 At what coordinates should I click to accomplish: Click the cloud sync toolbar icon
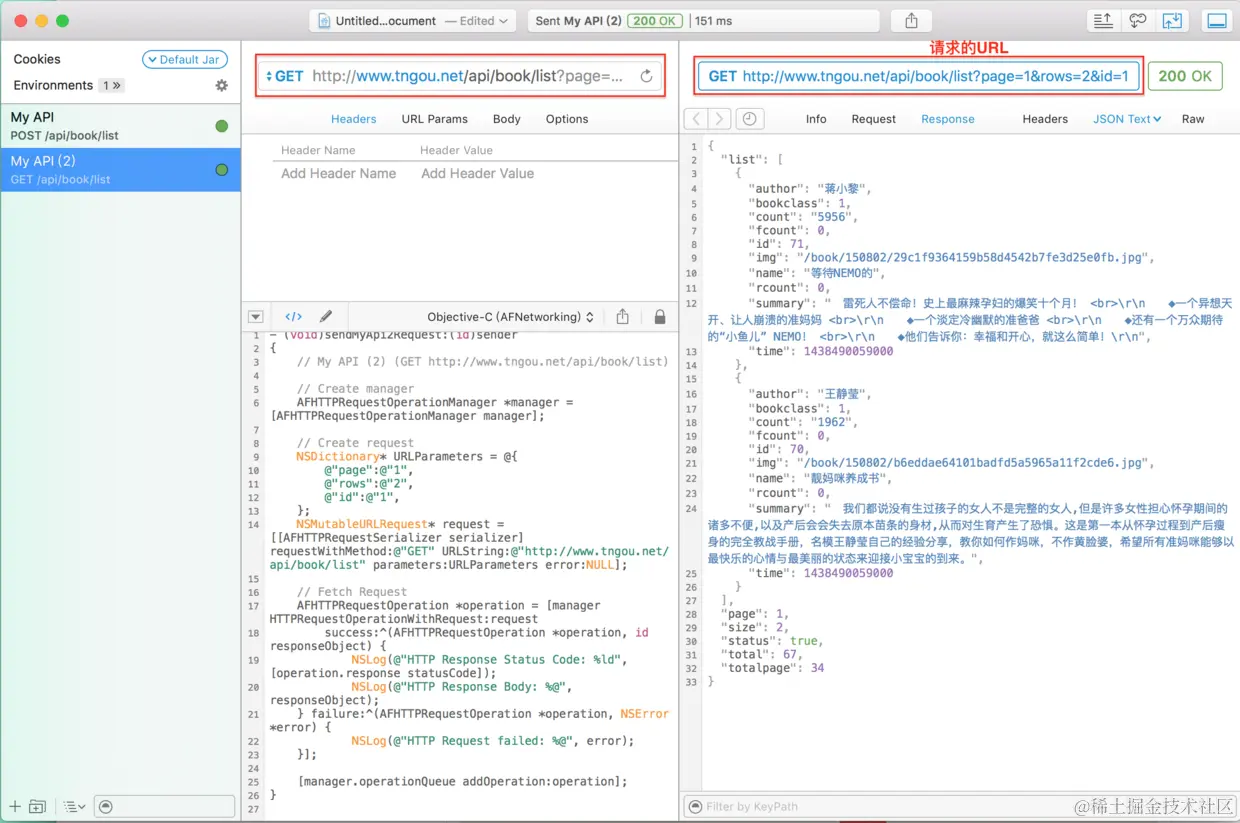pyautogui.click(x=1138, y=20)
